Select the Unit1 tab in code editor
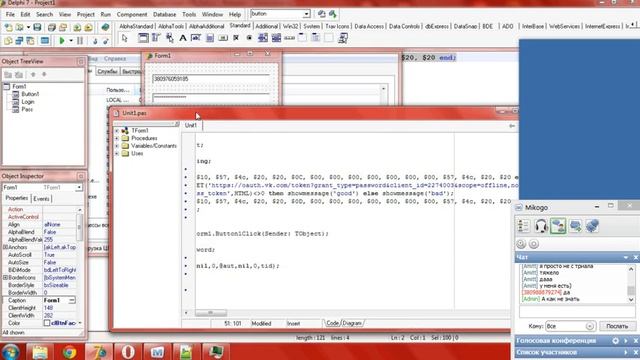Image resolution: width=640 pixels, height=360 pixels. 191,125
